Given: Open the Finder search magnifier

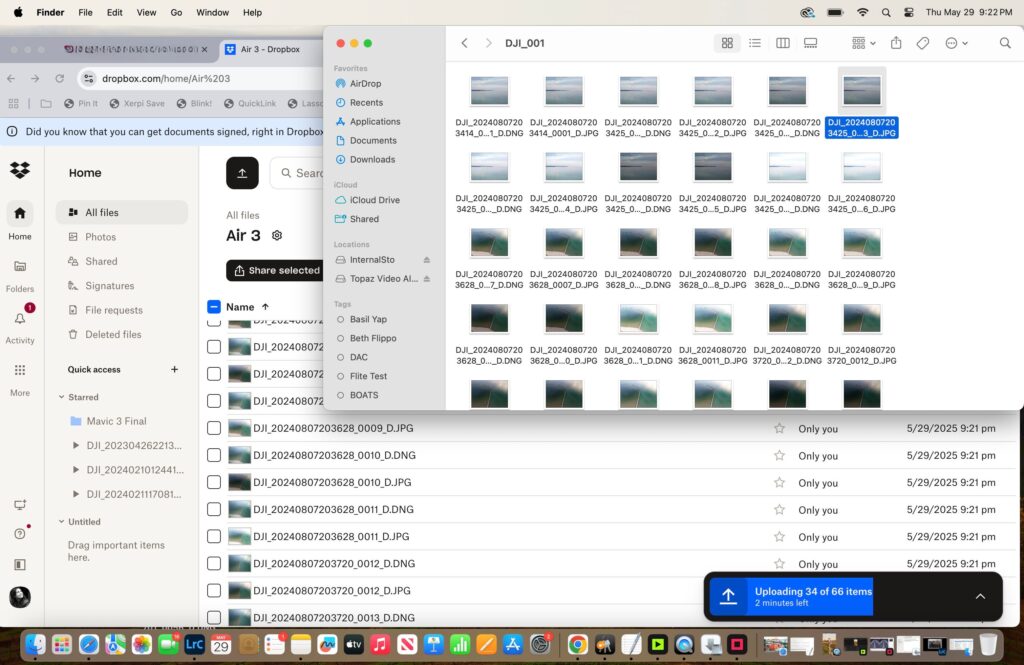Looking at the screenshot, I should [x=1005, y=43].
